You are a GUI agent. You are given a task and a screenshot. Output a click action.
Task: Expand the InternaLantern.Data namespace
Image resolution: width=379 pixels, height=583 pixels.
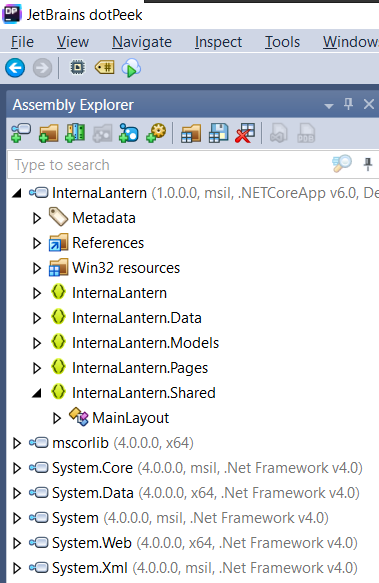(36, 318)
